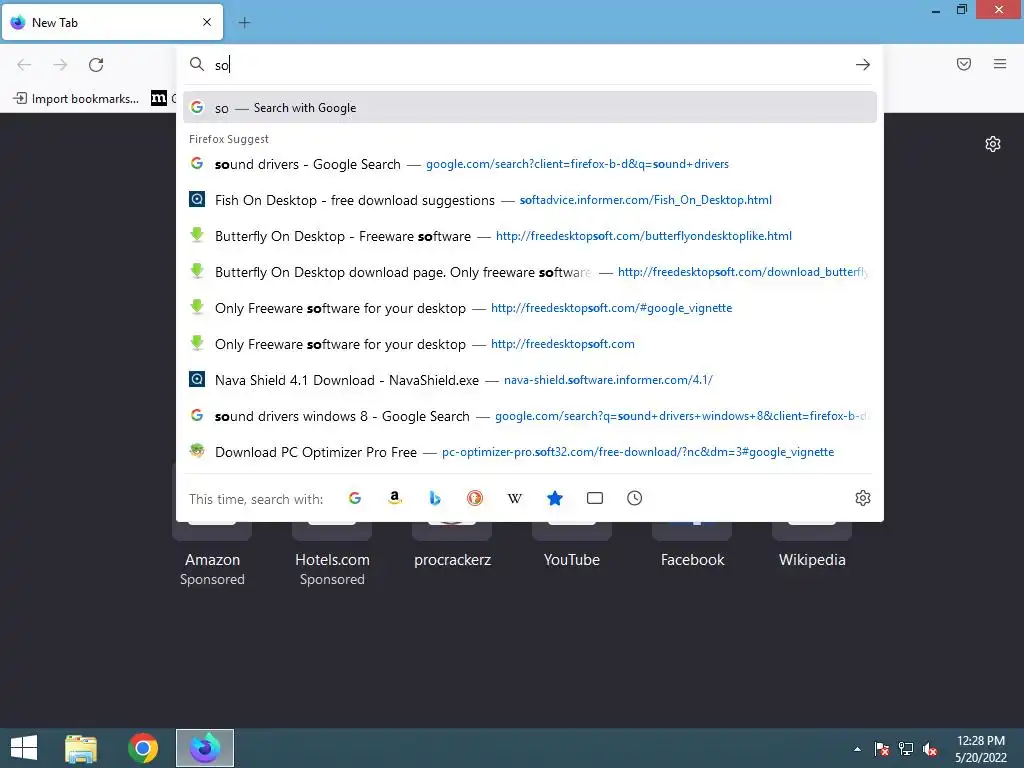The width and height of the screenshot is (1024, 768).
Task: Open the Firefox hamburger application menu
Action: point(1000,64)
